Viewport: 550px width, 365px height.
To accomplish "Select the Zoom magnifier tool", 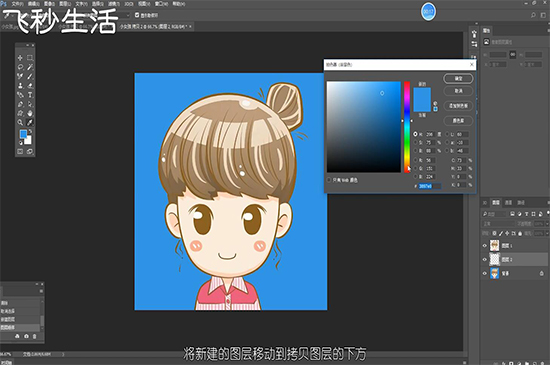I will 20,122.
